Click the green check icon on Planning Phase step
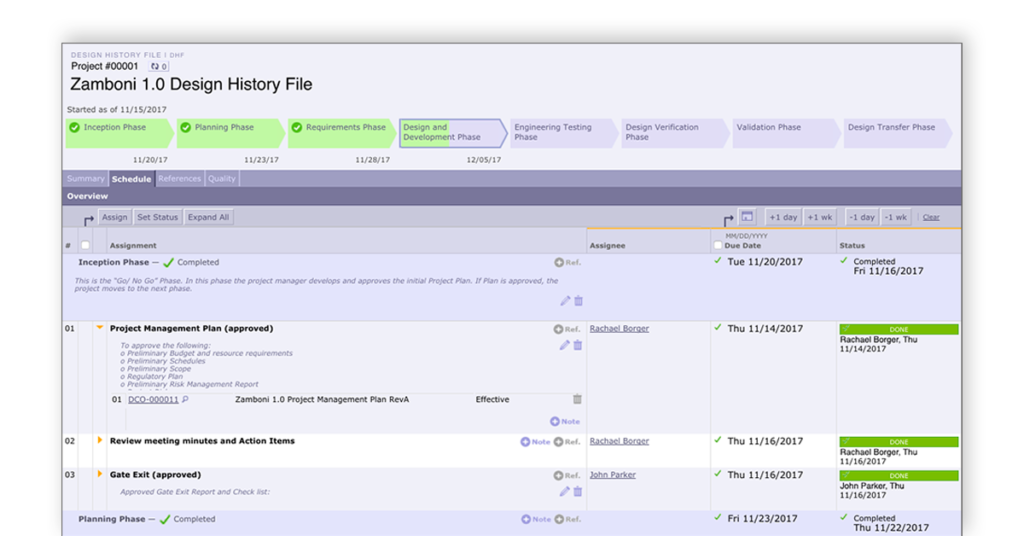The width and height of the screenshot is (1024, 536). point(185,127)
